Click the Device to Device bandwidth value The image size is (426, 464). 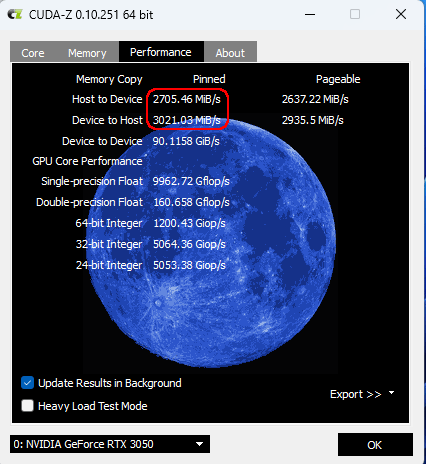(186, 141)
